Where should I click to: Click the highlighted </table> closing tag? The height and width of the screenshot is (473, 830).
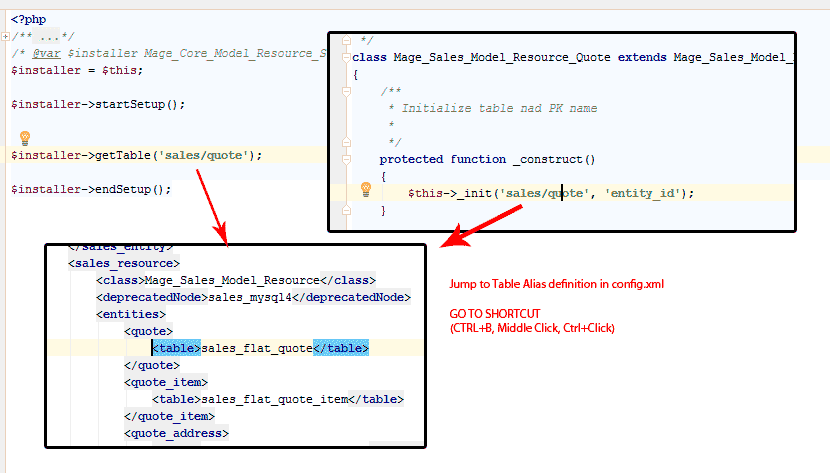pyautogui.click(x=341, y=348)
